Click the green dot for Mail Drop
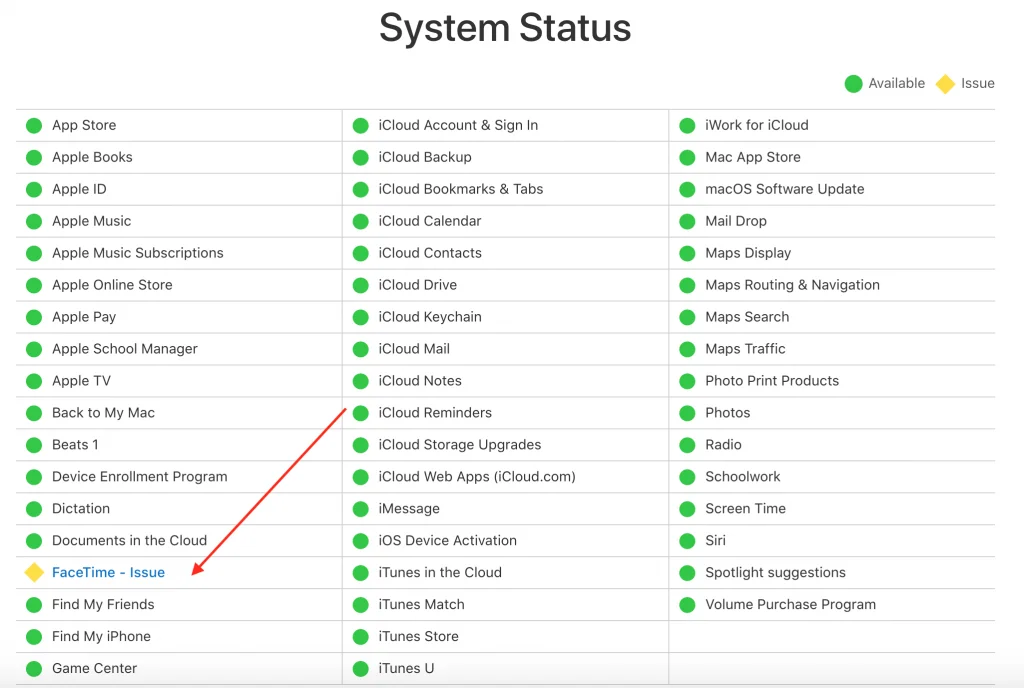The height and width of the screenshot is (688, 1024). pyautogui.click(x=687, y=221)
